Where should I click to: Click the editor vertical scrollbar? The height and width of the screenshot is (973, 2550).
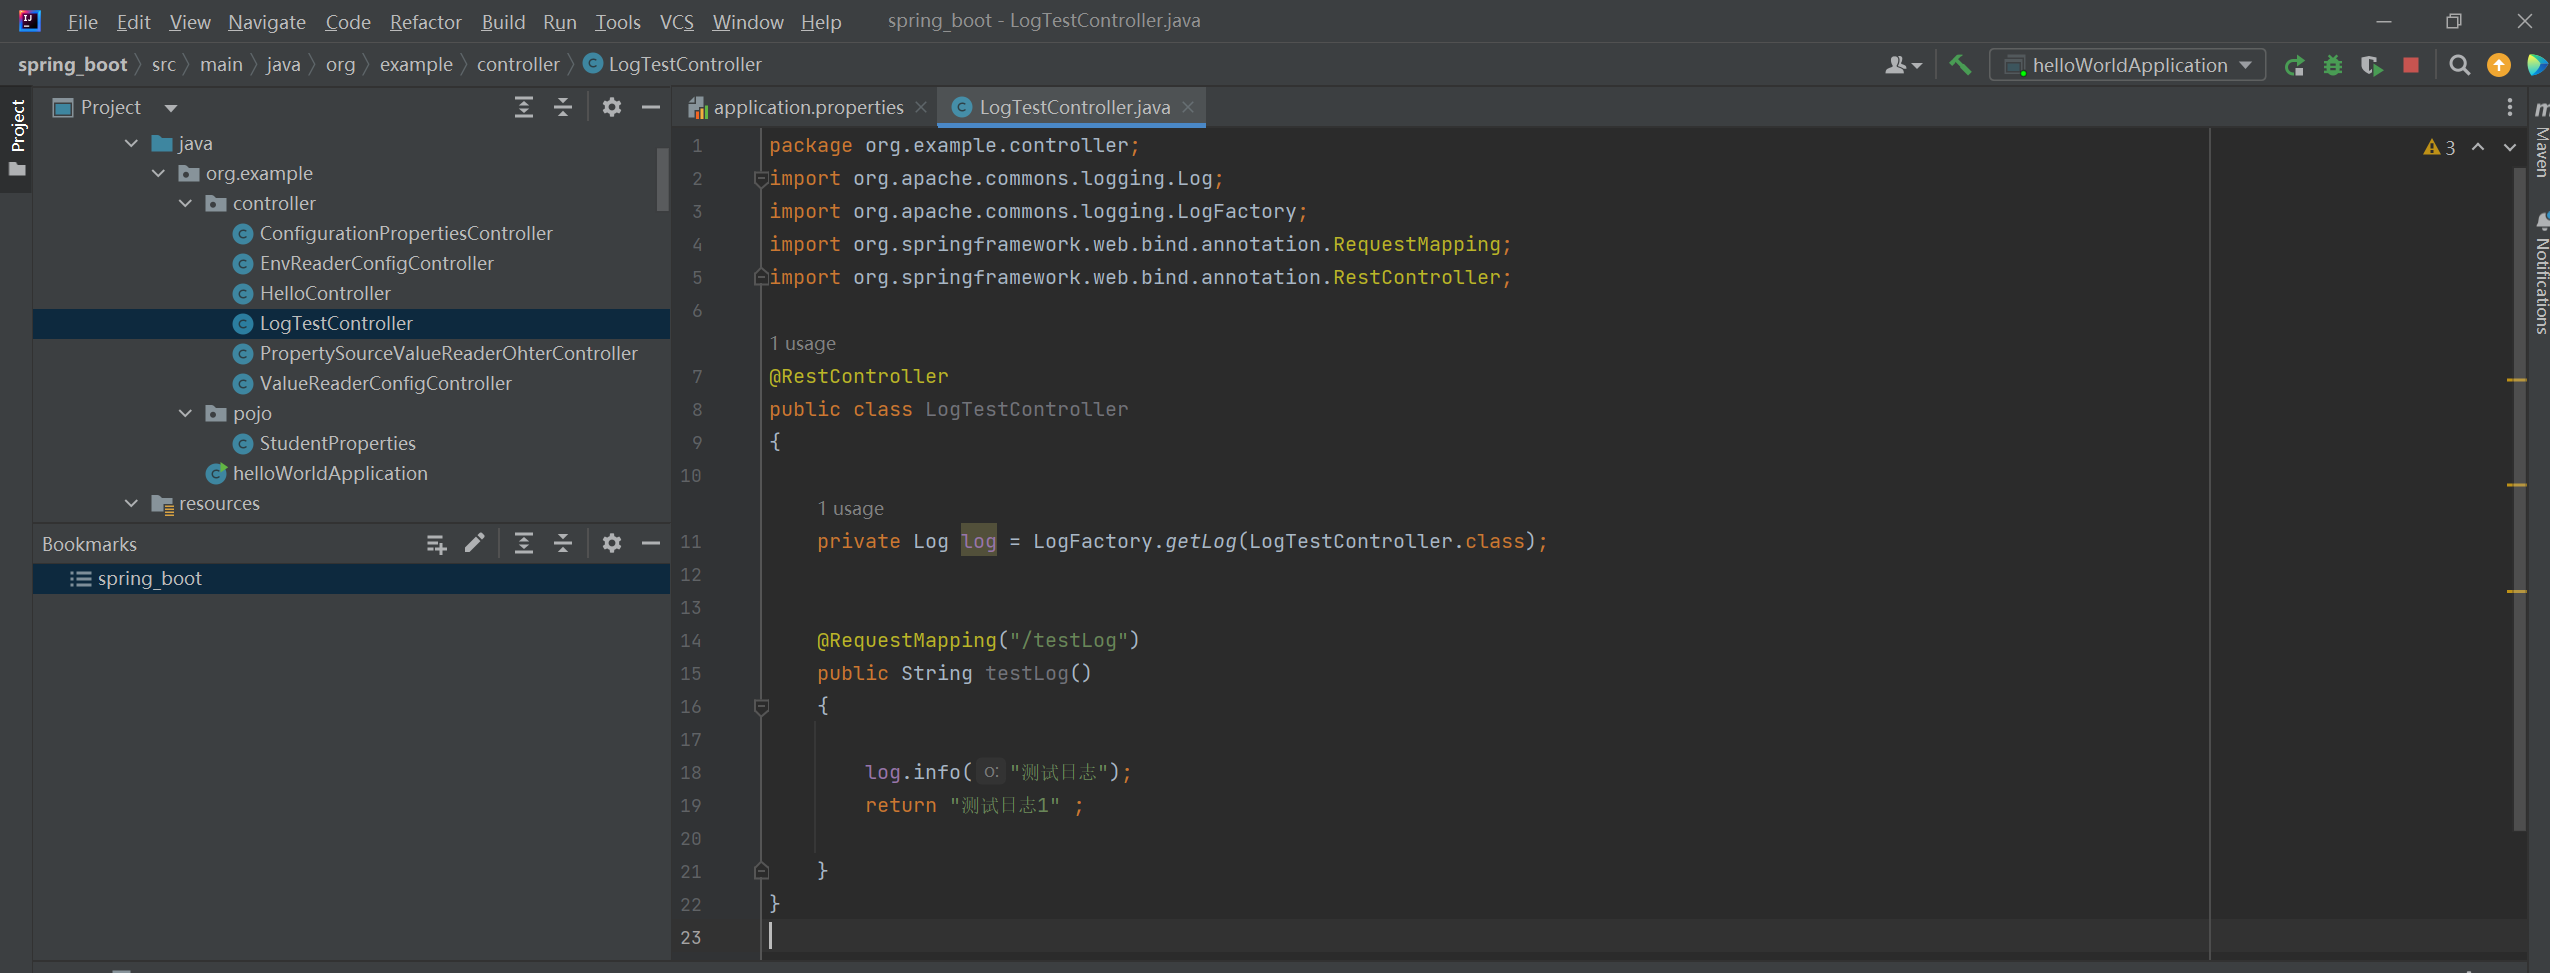coord(2519,500)
